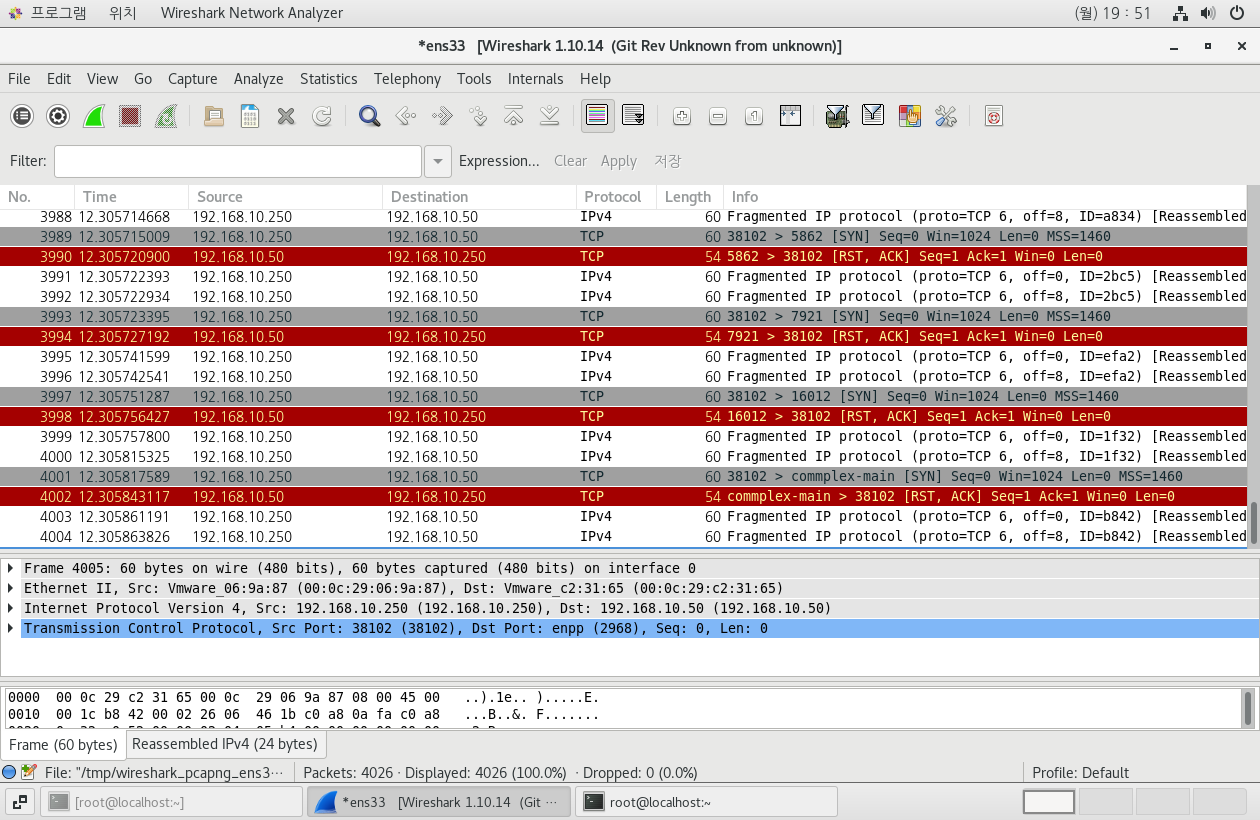Select packet 4001 commplex-main SYN row
The width and height of the screenshot is (1260, 820).
click(x=624, y=477)
